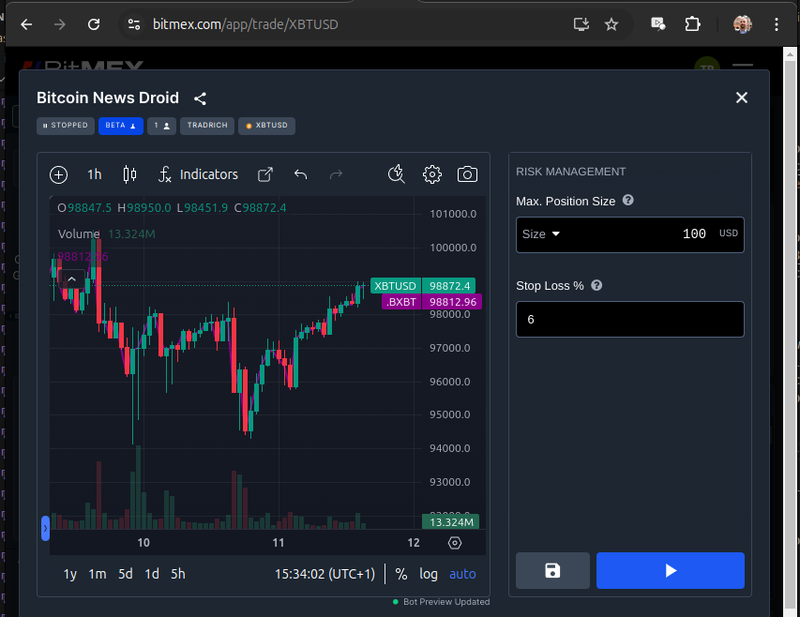The width and height of the screenshot is (800, 617).
Task: Click the .BXBT price label 98812.96
Action: tap(452, 302)
